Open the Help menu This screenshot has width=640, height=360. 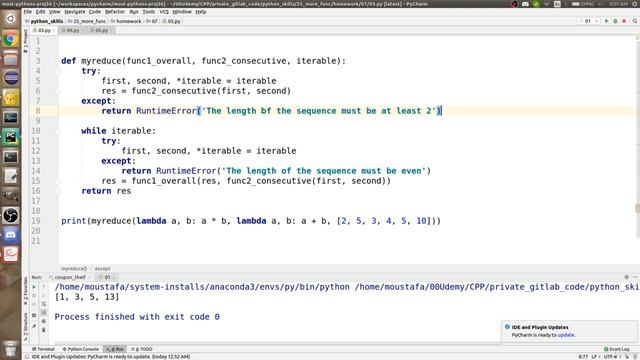pos(200,12)
